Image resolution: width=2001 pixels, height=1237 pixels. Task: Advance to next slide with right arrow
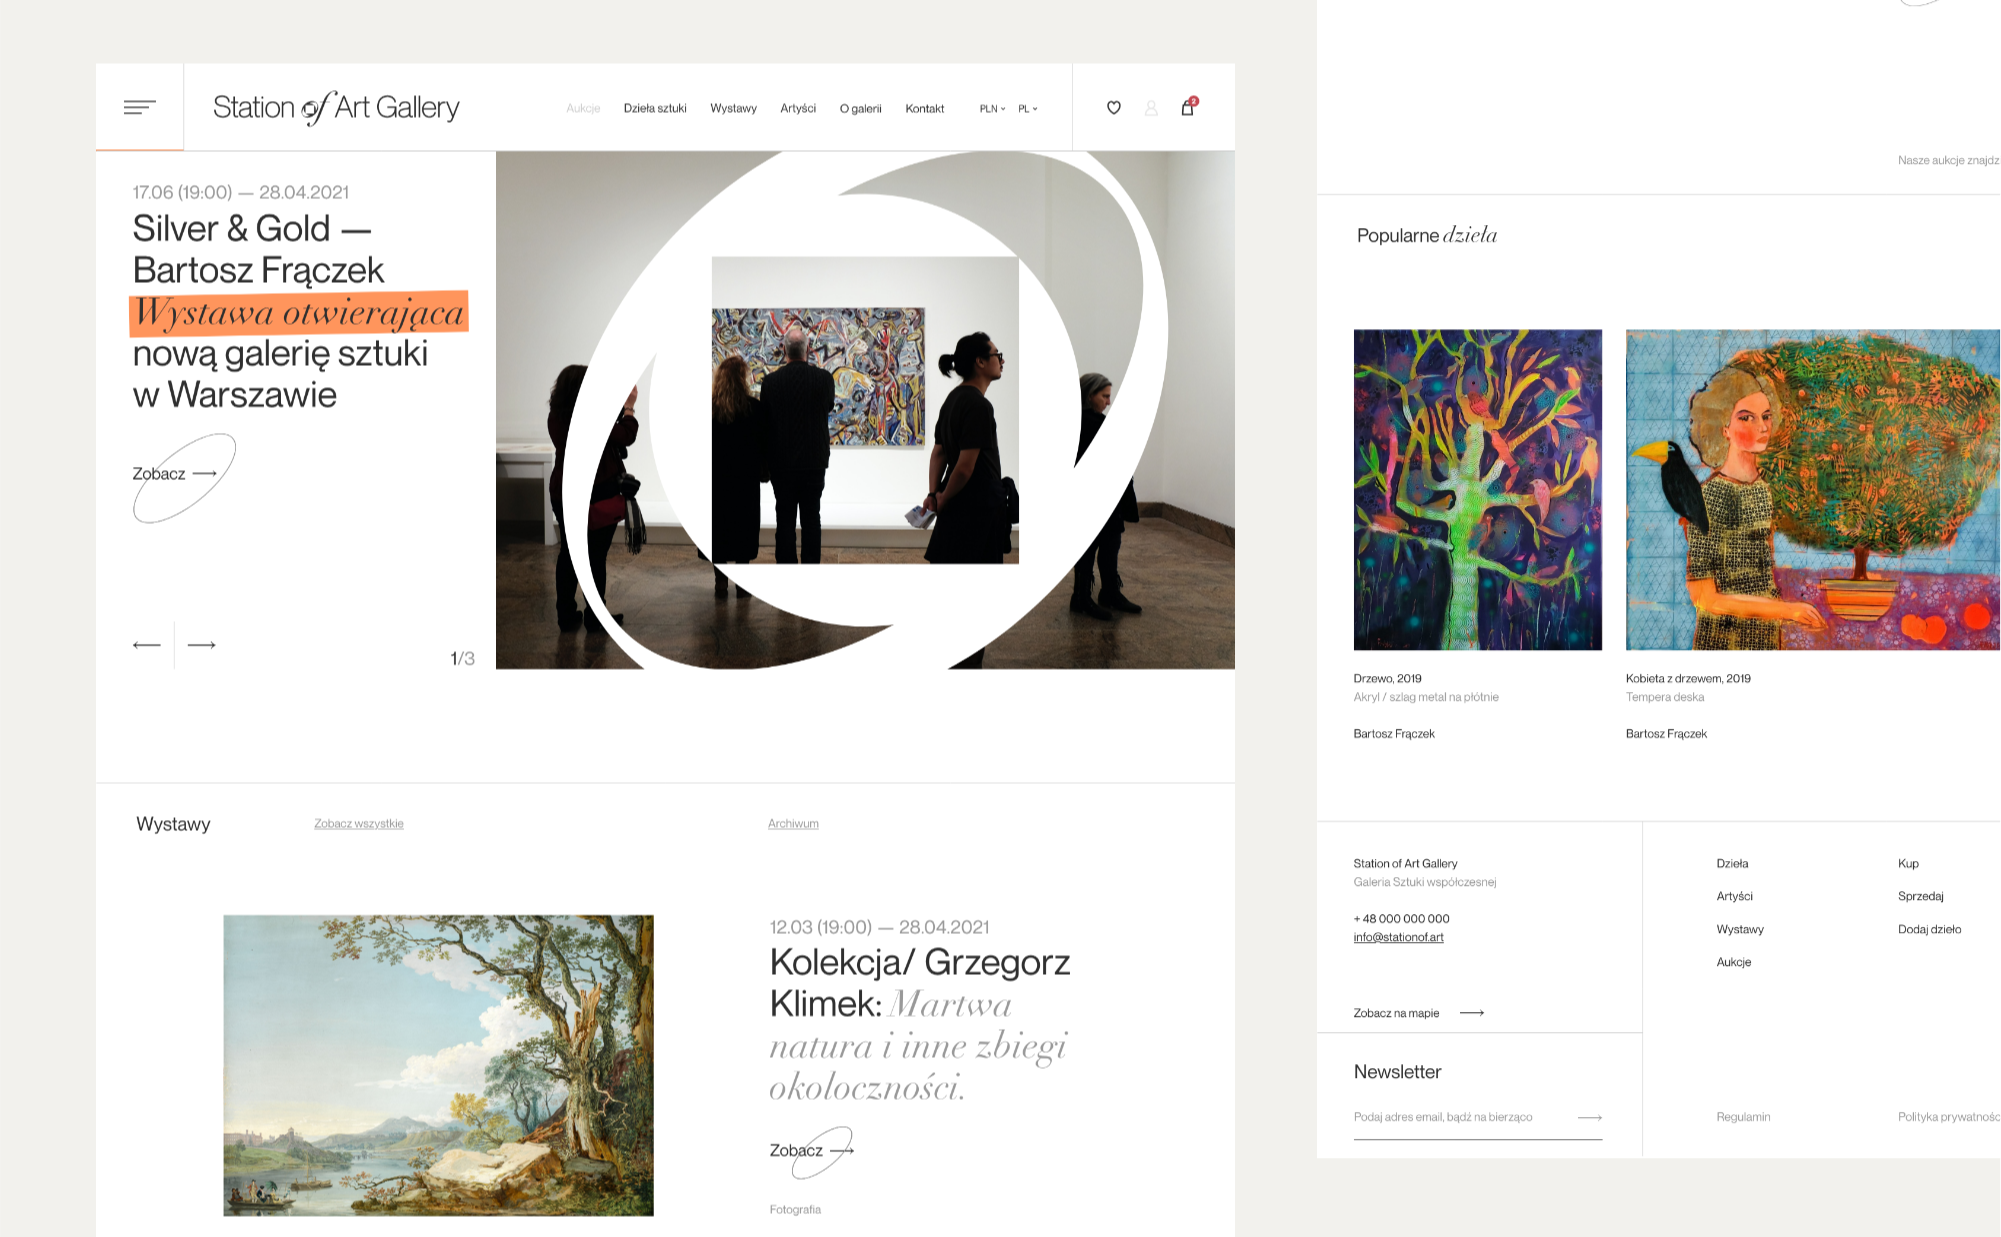click(x=202, y=645)
